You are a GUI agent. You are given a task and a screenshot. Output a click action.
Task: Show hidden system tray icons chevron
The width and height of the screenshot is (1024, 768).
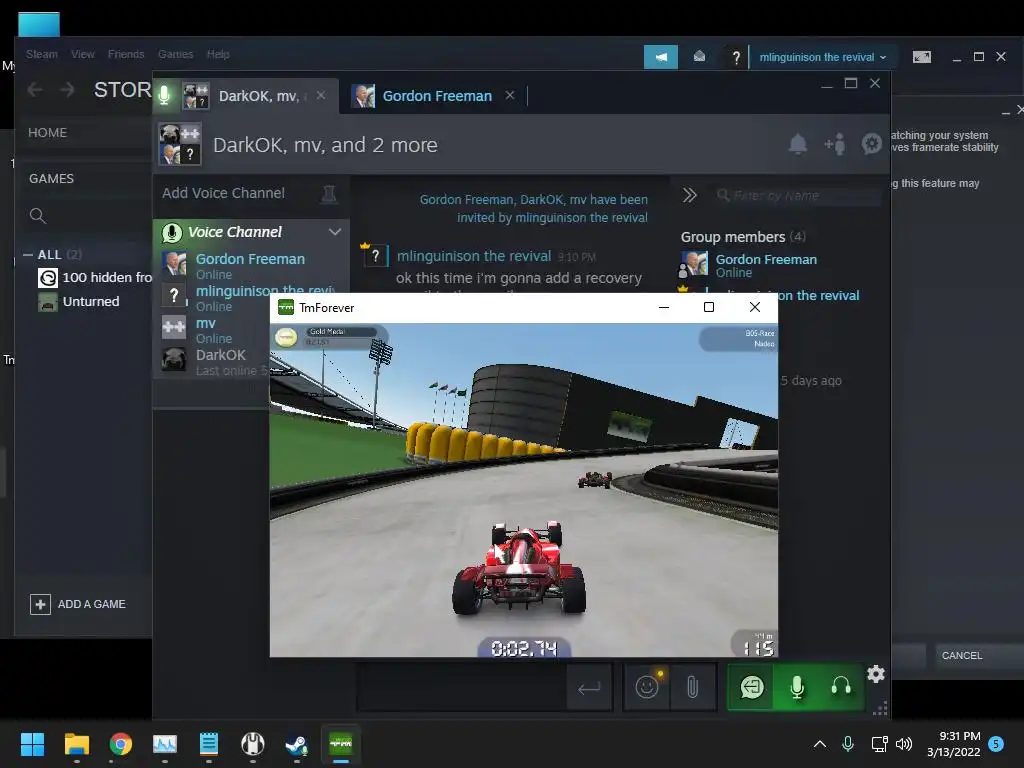820,744
